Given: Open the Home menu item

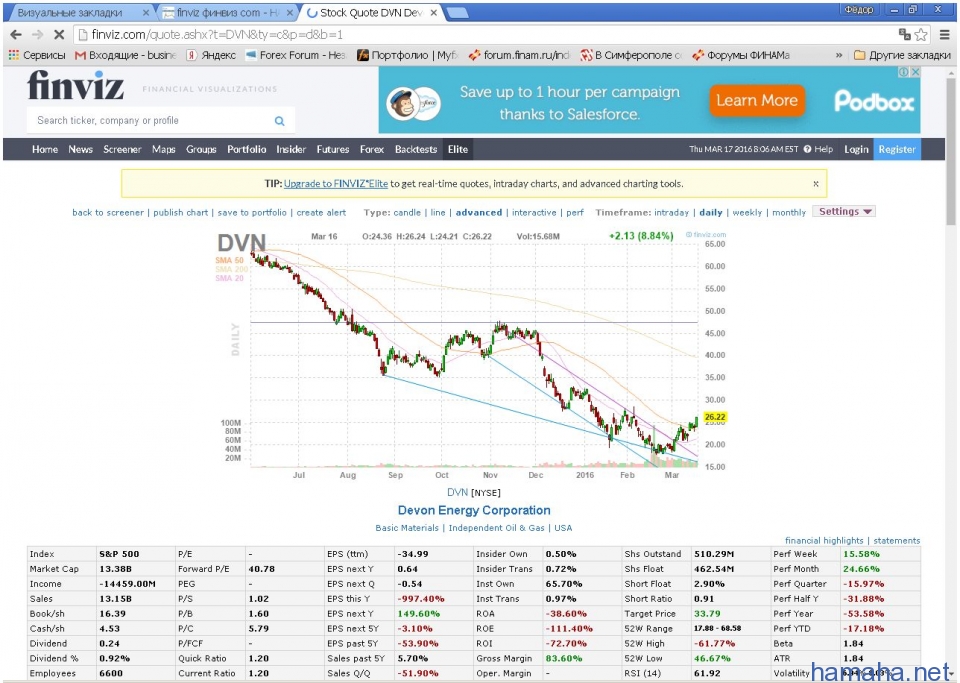Looking at the screenshot, I should point(45,149).
